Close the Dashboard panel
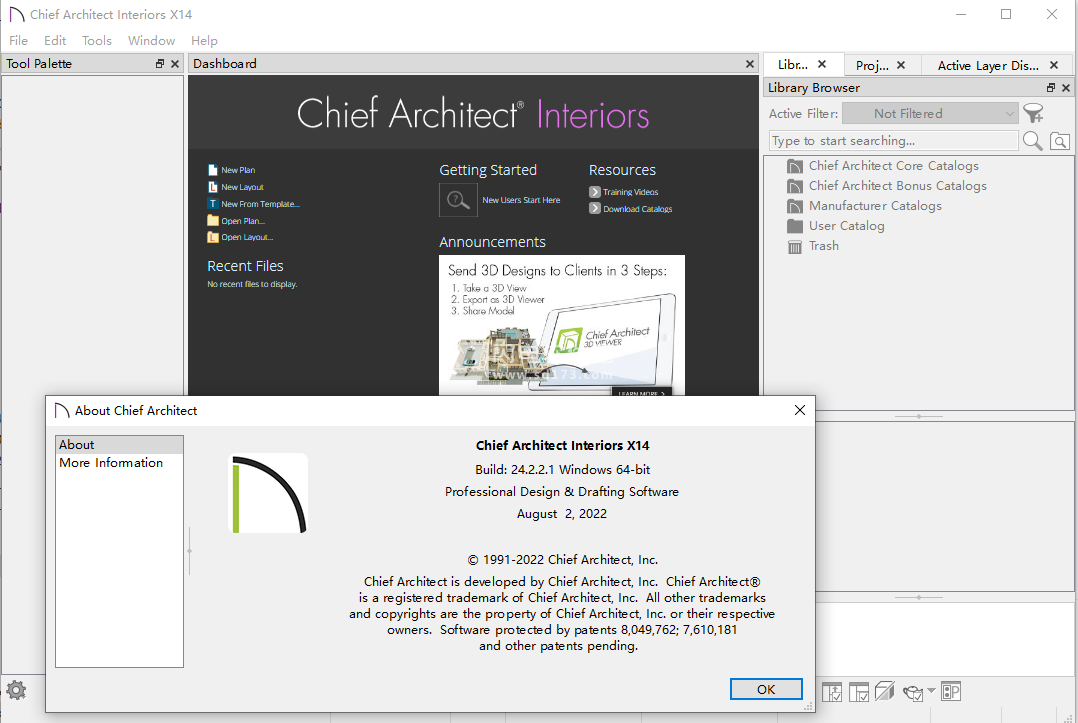 pos(749,63)
